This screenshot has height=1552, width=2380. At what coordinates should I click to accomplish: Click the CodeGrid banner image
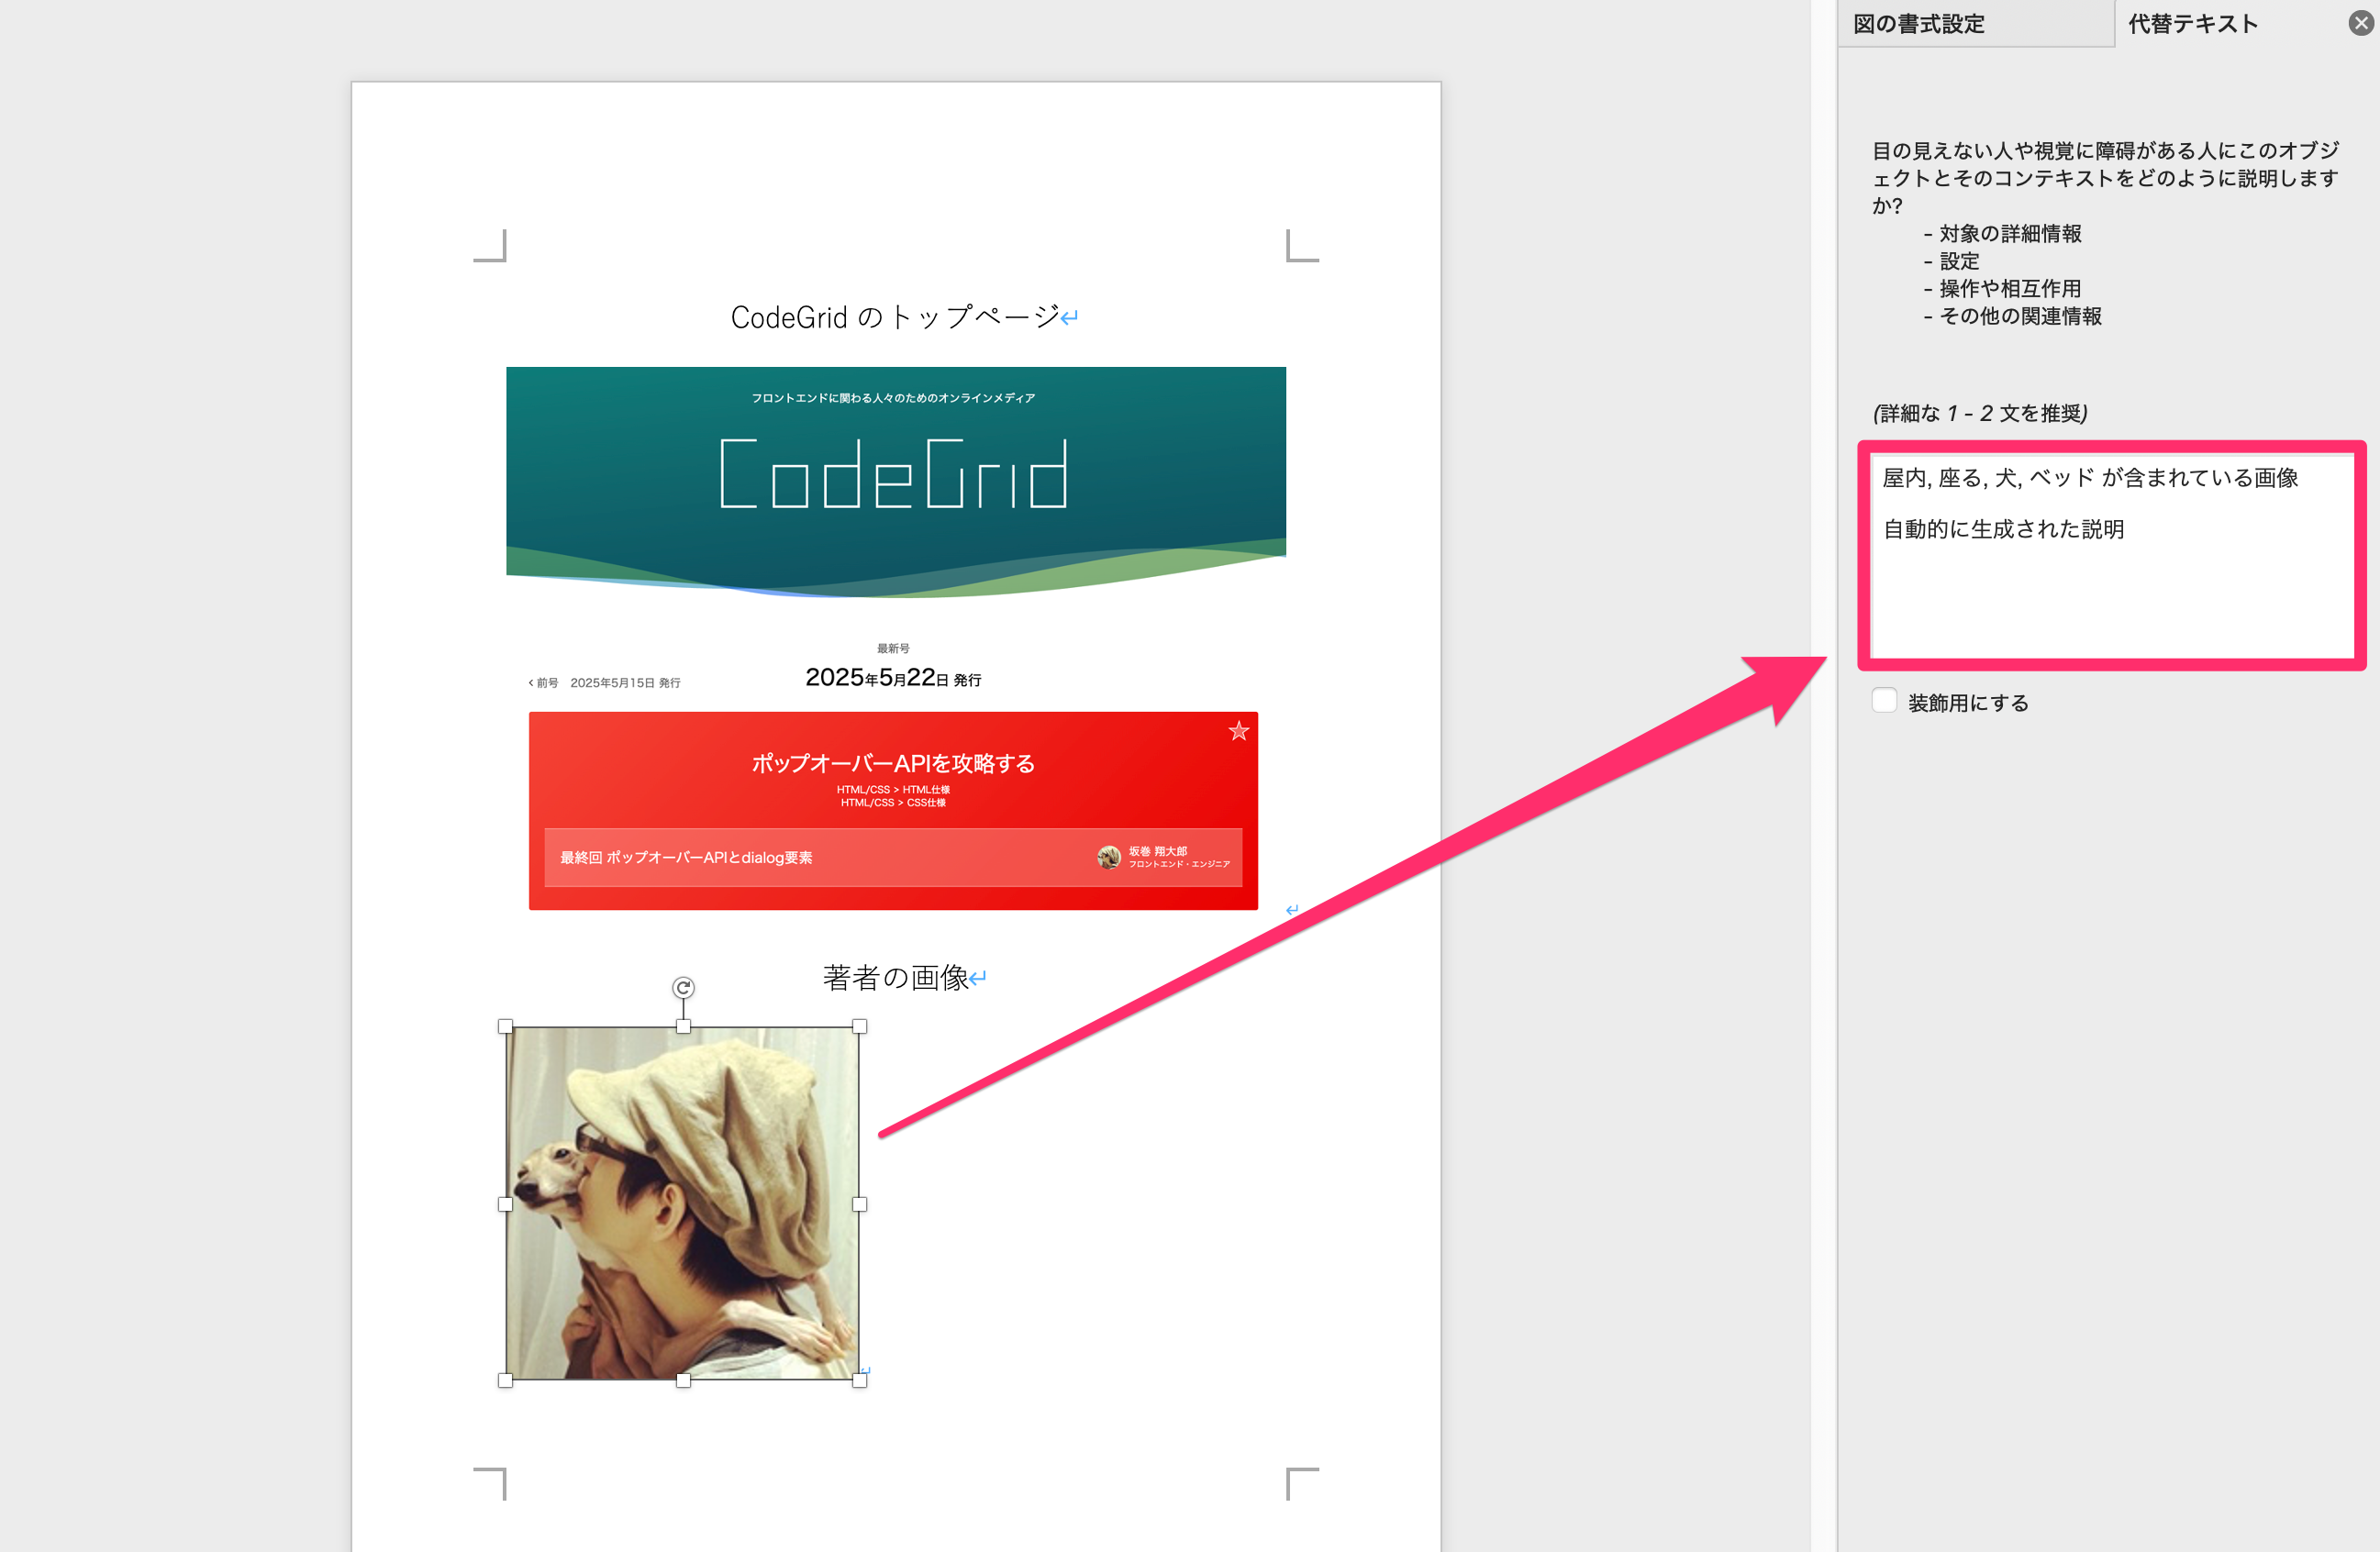(x=896, y=482)
